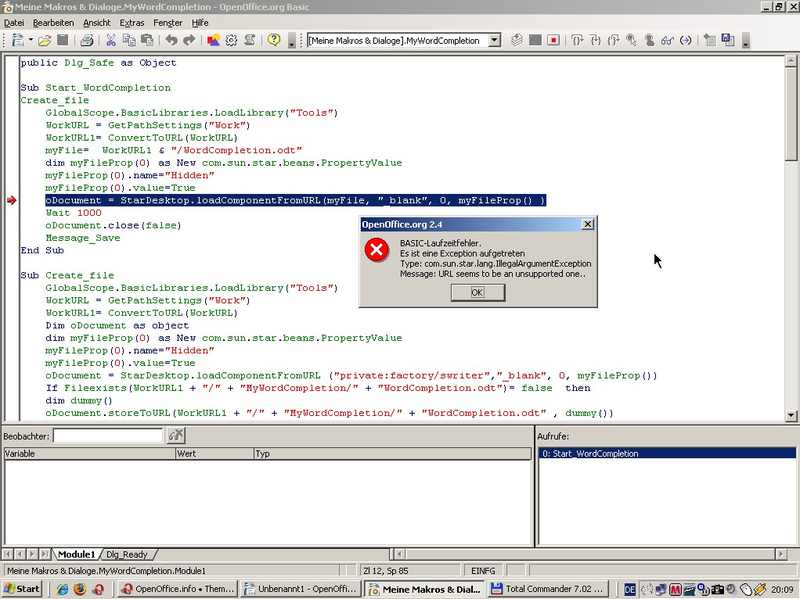Select the Start_WordCompletion call stack entry

[667, 453]
